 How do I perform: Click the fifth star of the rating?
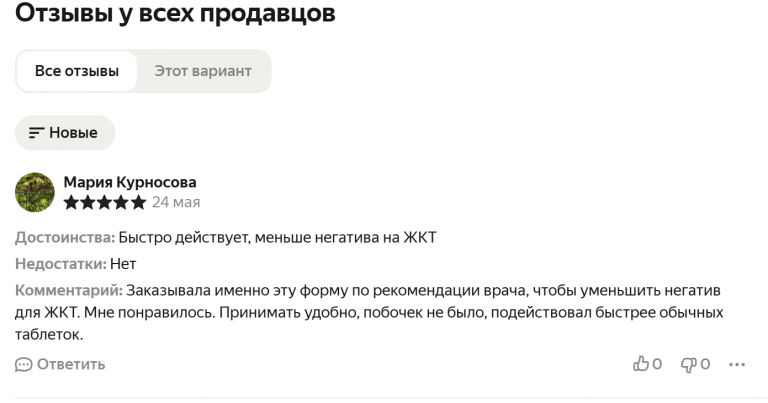coord(139,202)
